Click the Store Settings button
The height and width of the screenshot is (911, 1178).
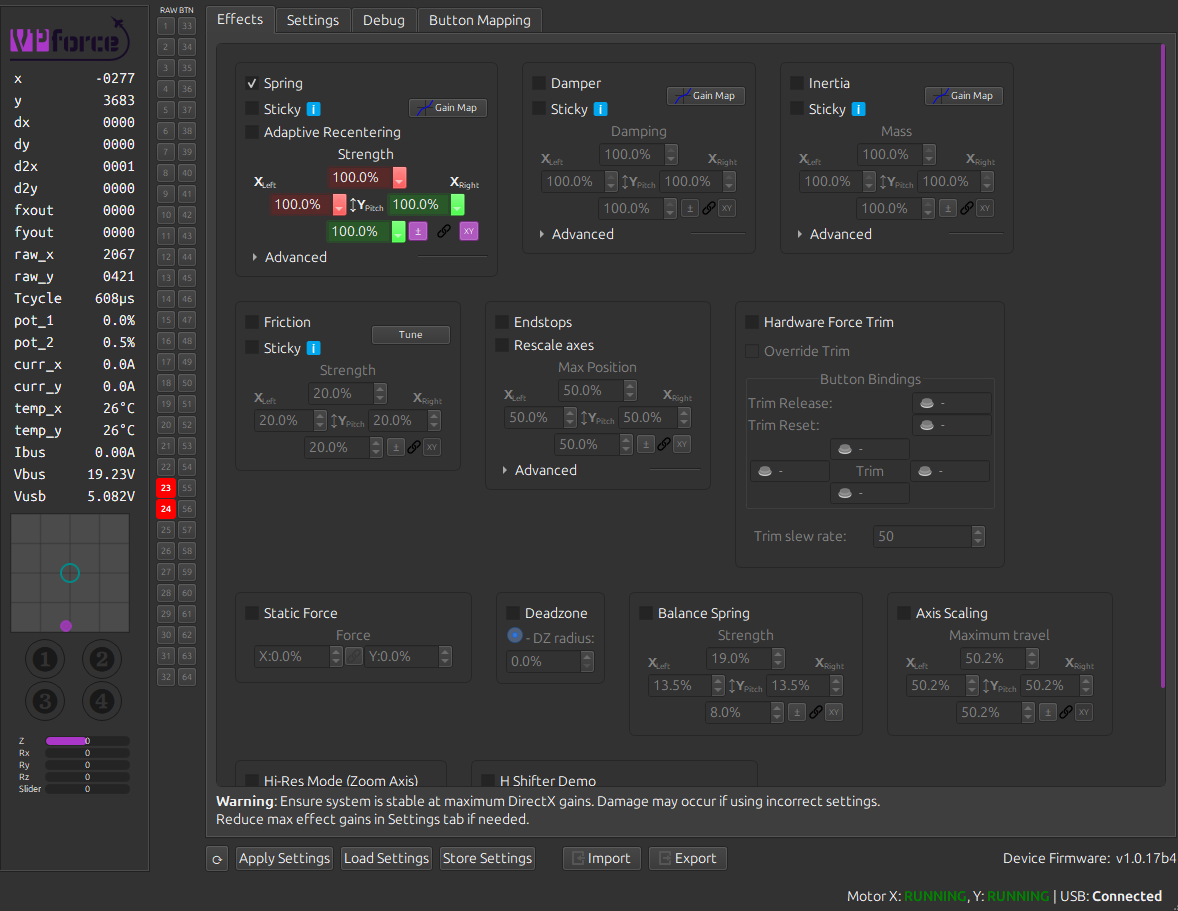click(487, 858)
